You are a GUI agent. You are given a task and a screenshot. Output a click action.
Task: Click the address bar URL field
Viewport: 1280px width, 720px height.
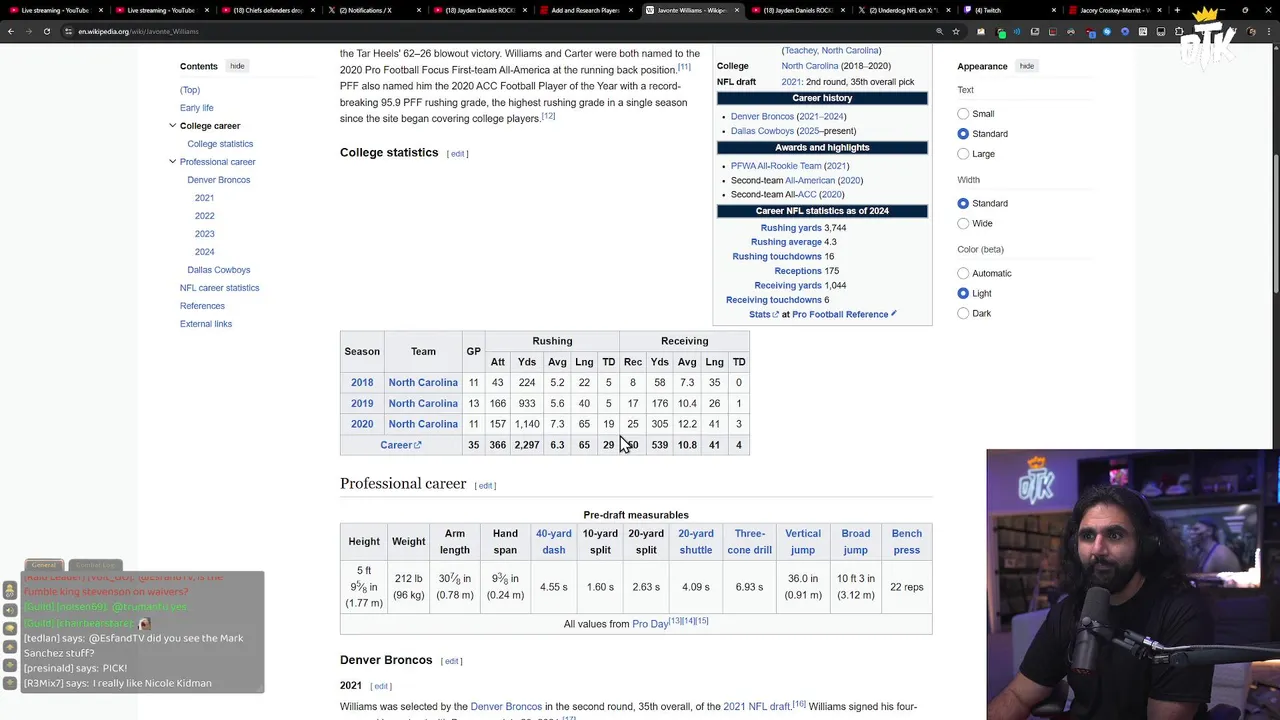[500, 31]
